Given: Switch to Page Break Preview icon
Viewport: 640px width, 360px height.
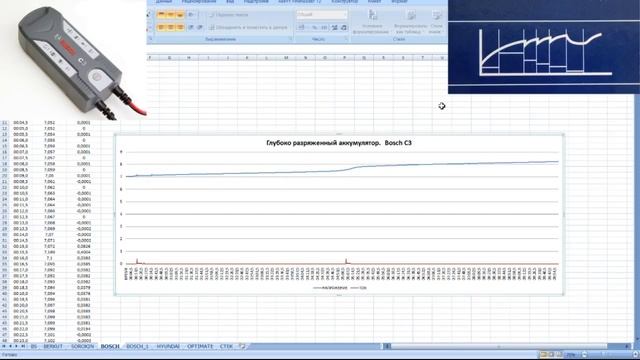Looking at the screenshot, I should point(558,355).
